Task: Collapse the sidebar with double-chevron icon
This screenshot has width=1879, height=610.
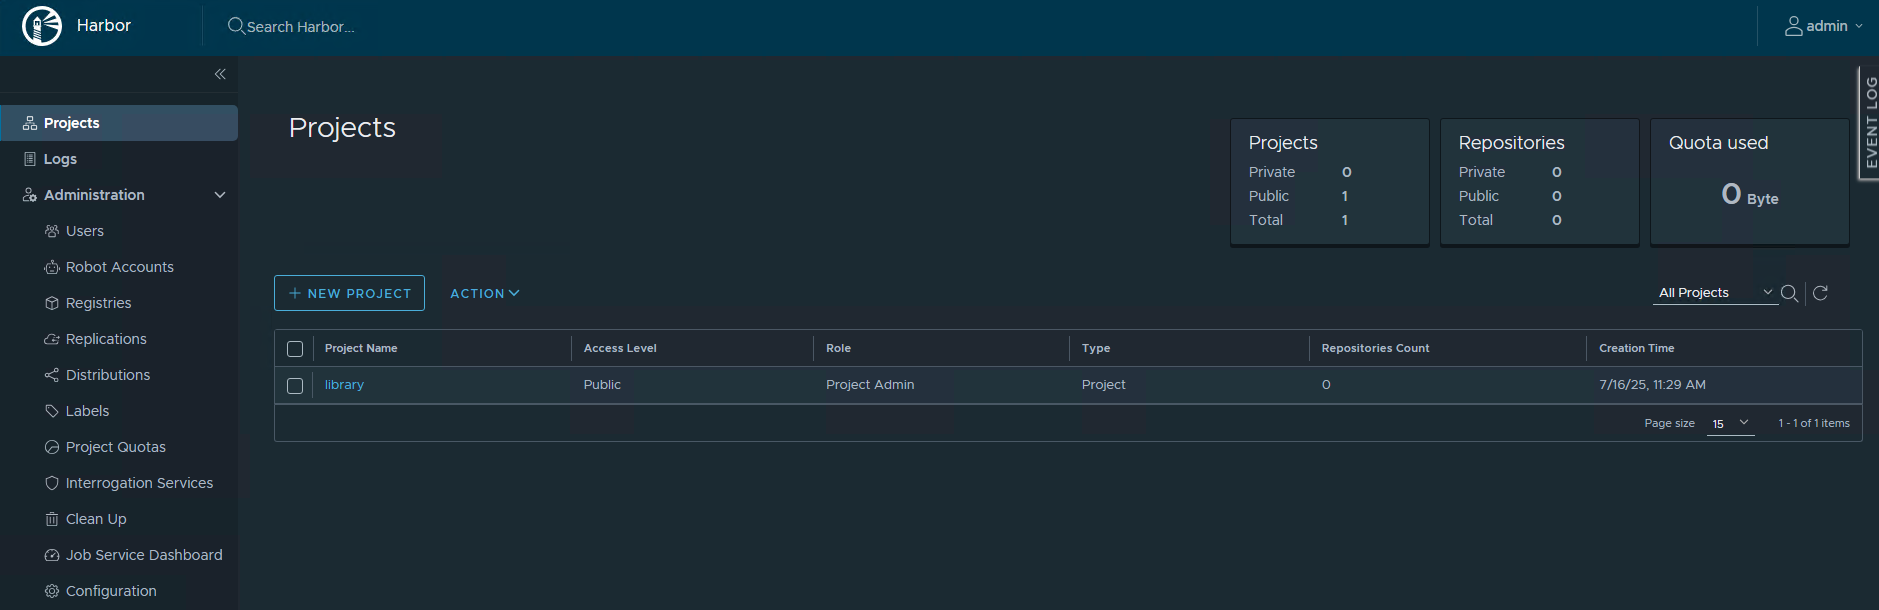Action: point(220,74)
